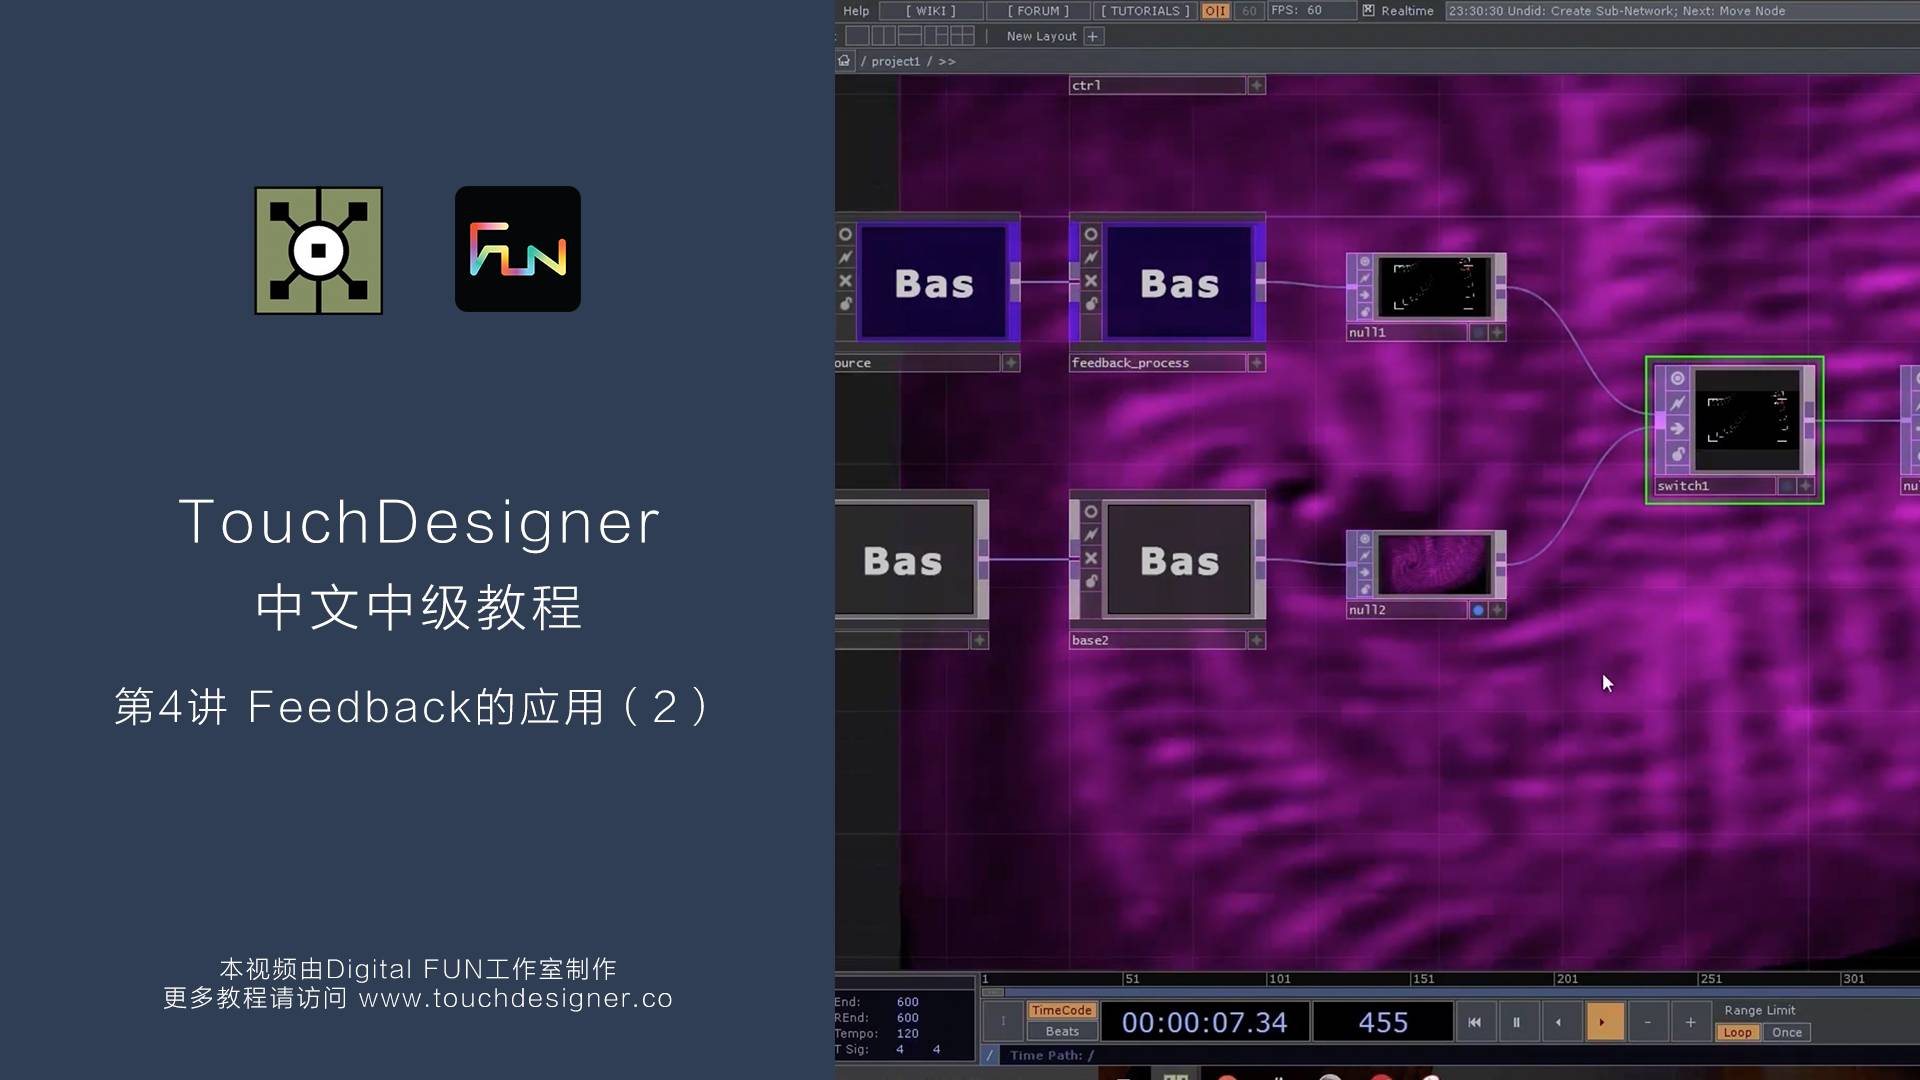Click the home network path icon
The height and width of the screenshot is (1080, 1920).
click(845, 61)
